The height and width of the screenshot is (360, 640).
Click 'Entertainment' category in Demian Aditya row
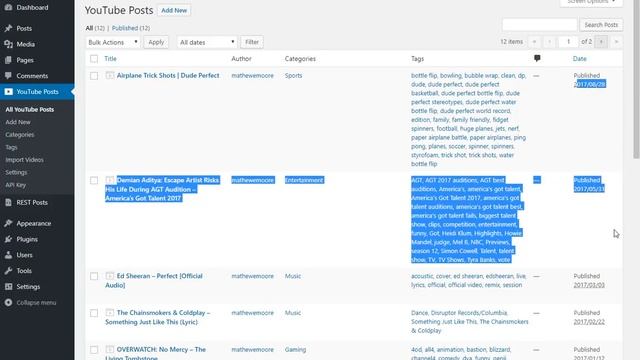304,180
